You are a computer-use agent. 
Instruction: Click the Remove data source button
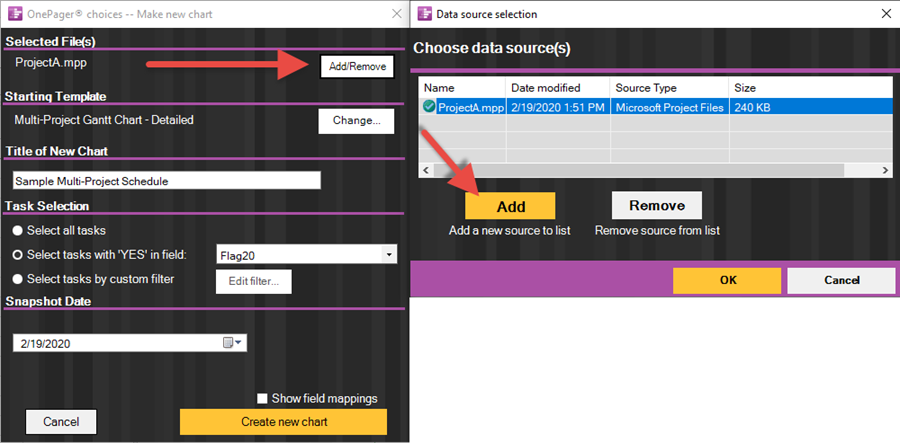[x=657, y=205]
